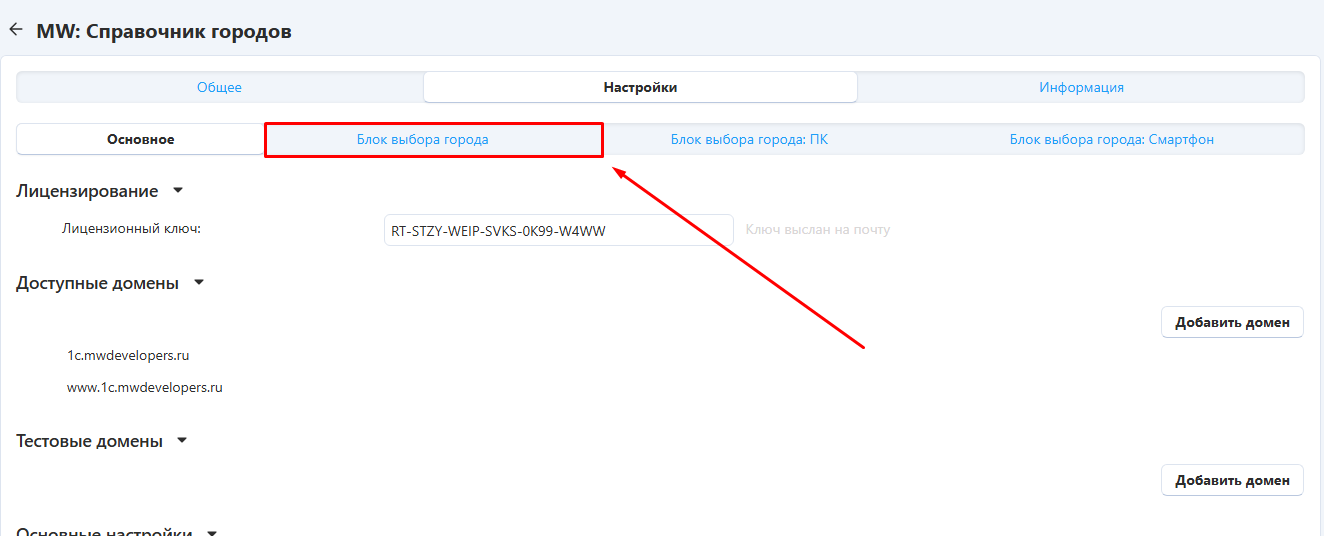
Task: Select the www.1c.mwdevelopers.ru domain entry
Action: coord(144,387)
